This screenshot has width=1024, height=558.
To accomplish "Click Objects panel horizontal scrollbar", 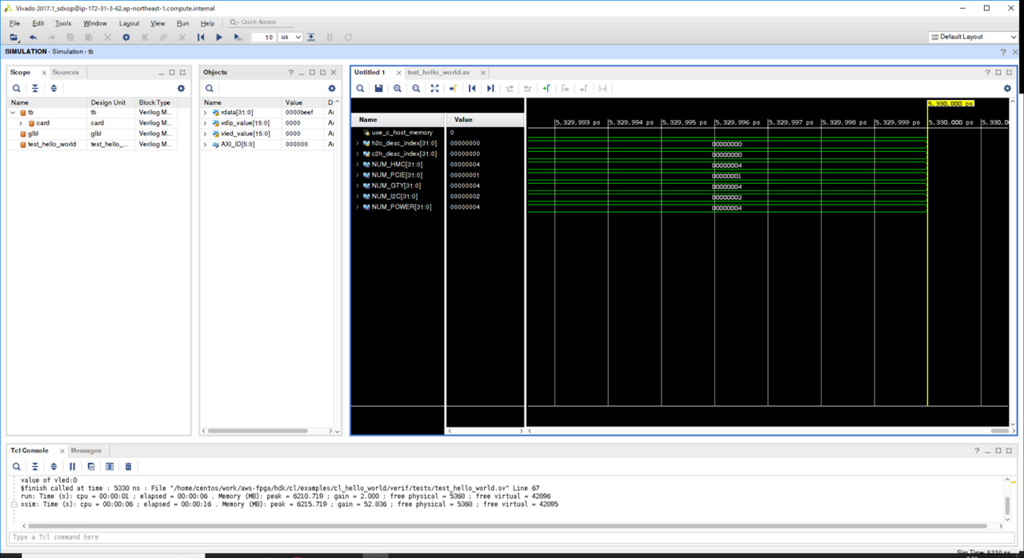I will pyautogui.click(x=258, y=431).
